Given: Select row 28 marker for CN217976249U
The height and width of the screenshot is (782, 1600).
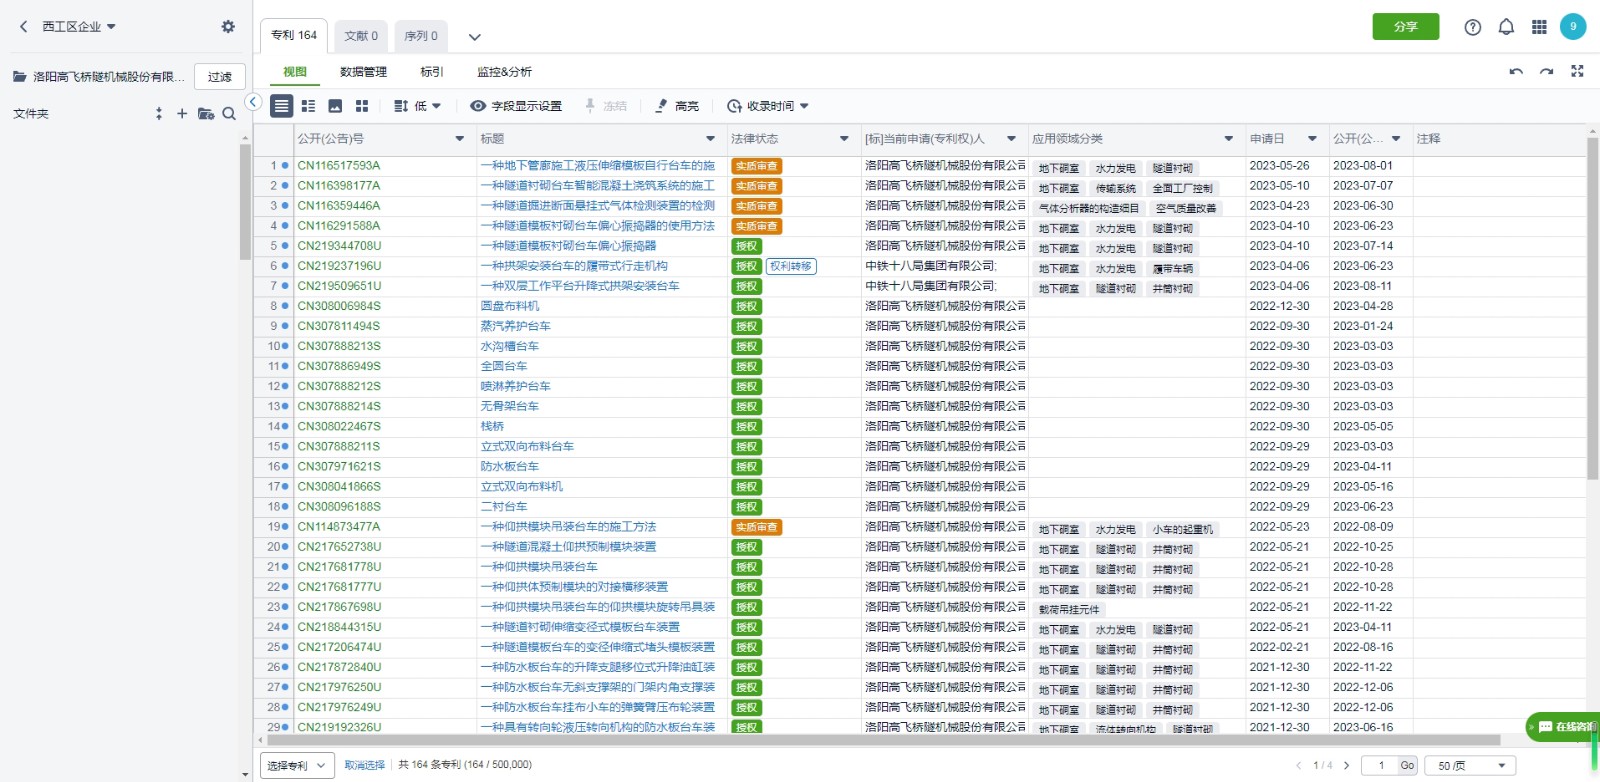Looking at the screenshot, I should pos(285,707).
